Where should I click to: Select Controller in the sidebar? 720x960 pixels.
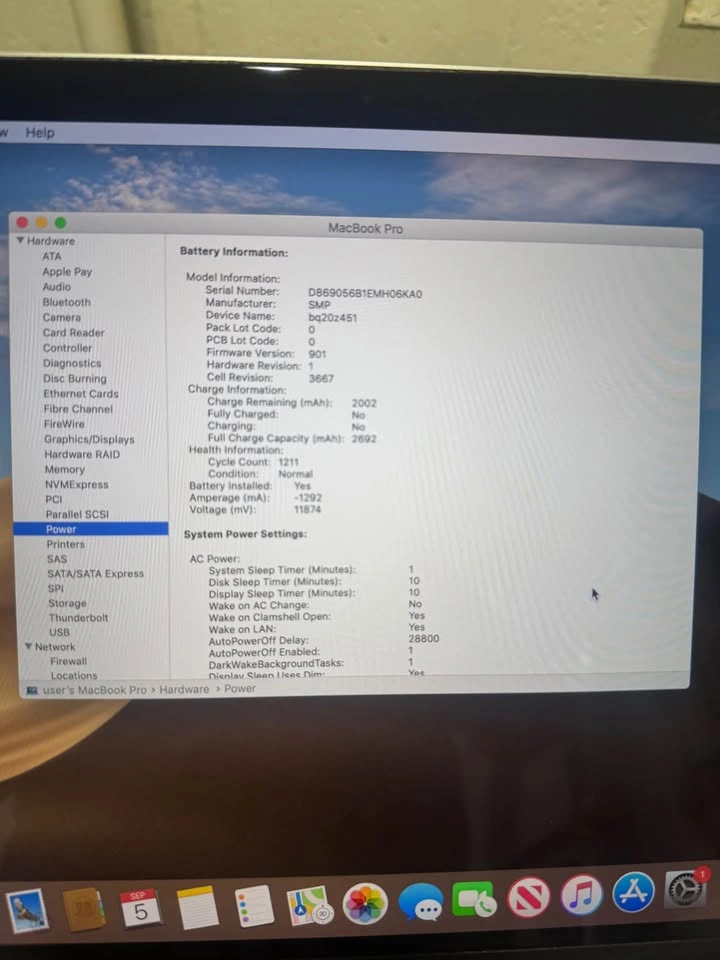[x=67, y=348]
